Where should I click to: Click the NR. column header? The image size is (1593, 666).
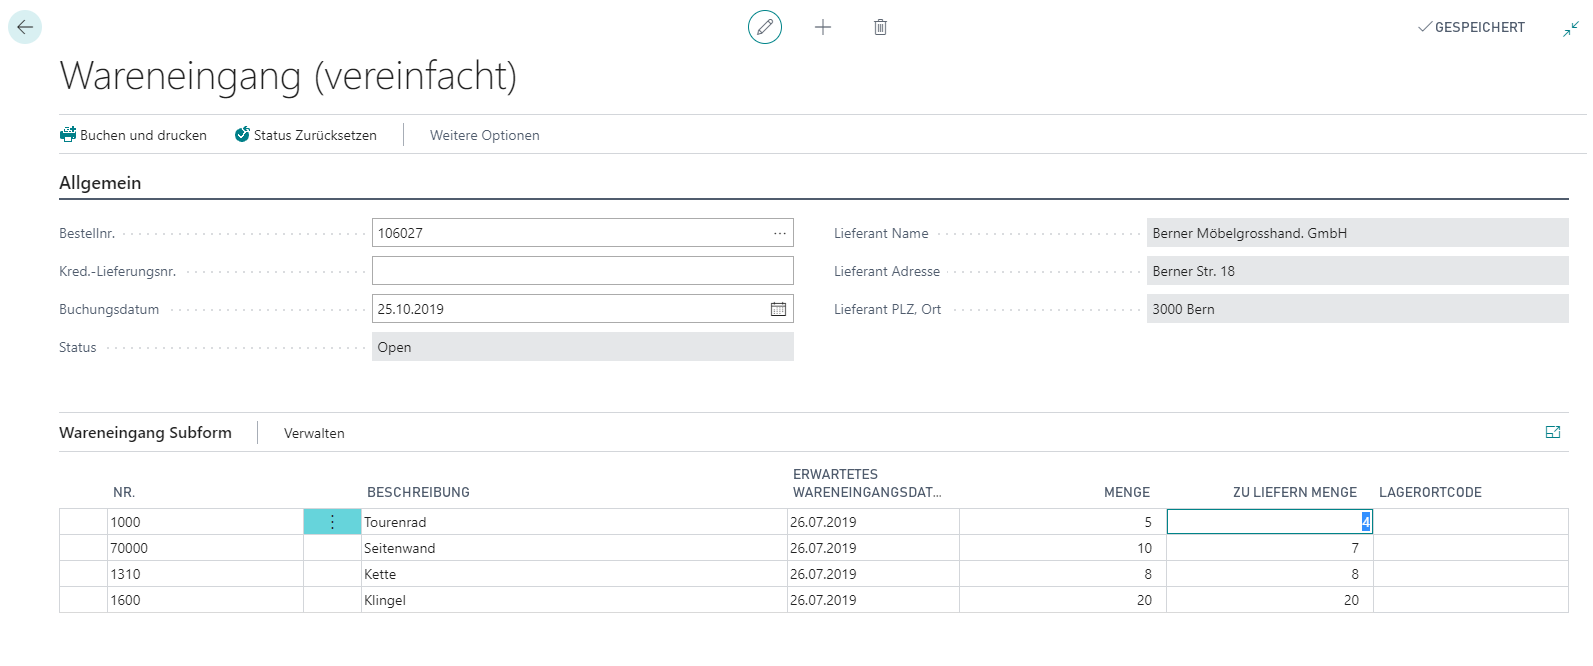[x=124, y=492]
